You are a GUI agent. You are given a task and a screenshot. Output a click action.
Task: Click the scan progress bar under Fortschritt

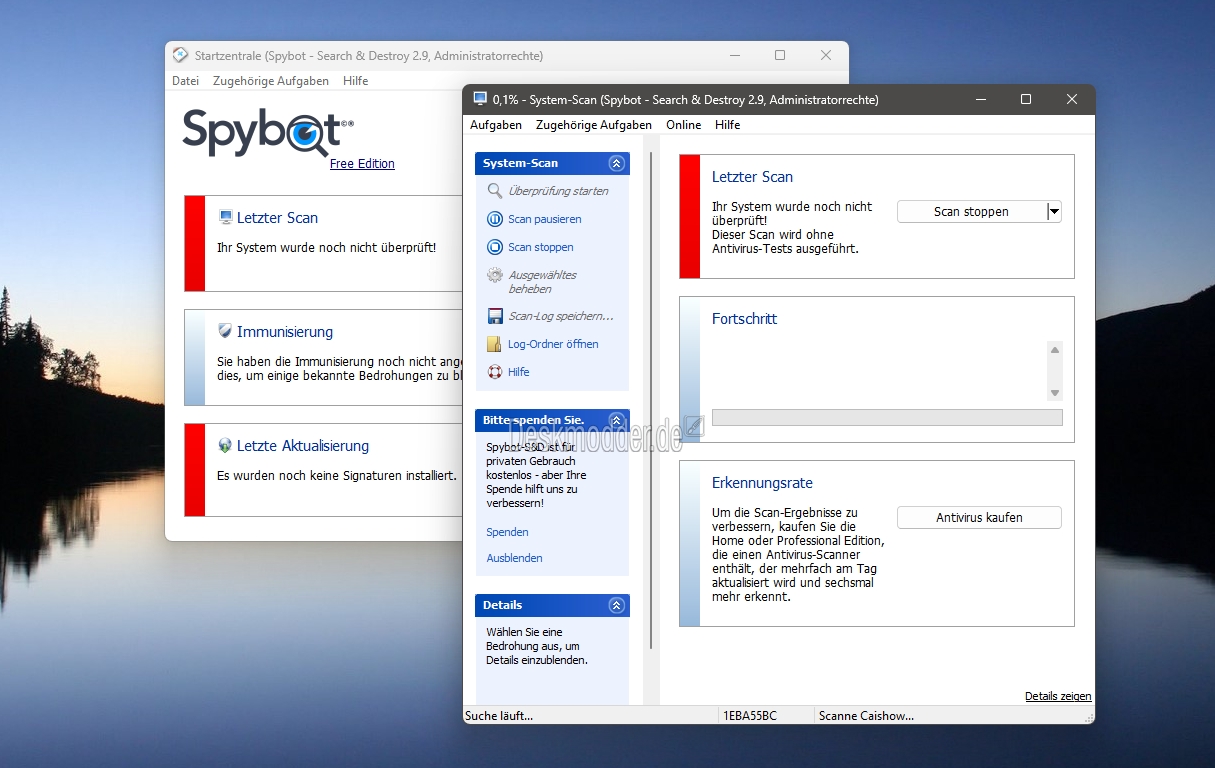[887, 418]
